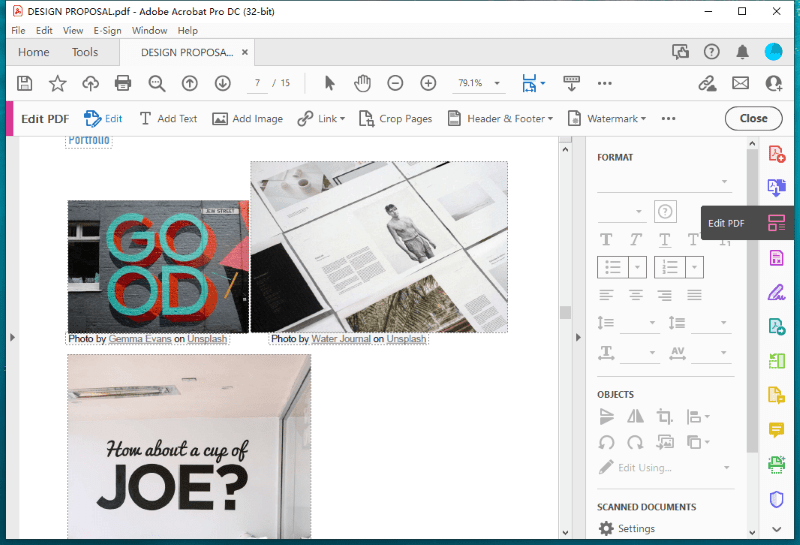Open the account profile avatar

point(773,52)
